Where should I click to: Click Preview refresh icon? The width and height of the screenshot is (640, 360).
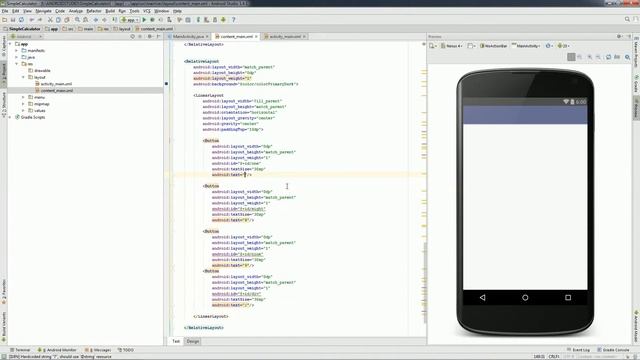pyautogui.click(x=609, y=57)
